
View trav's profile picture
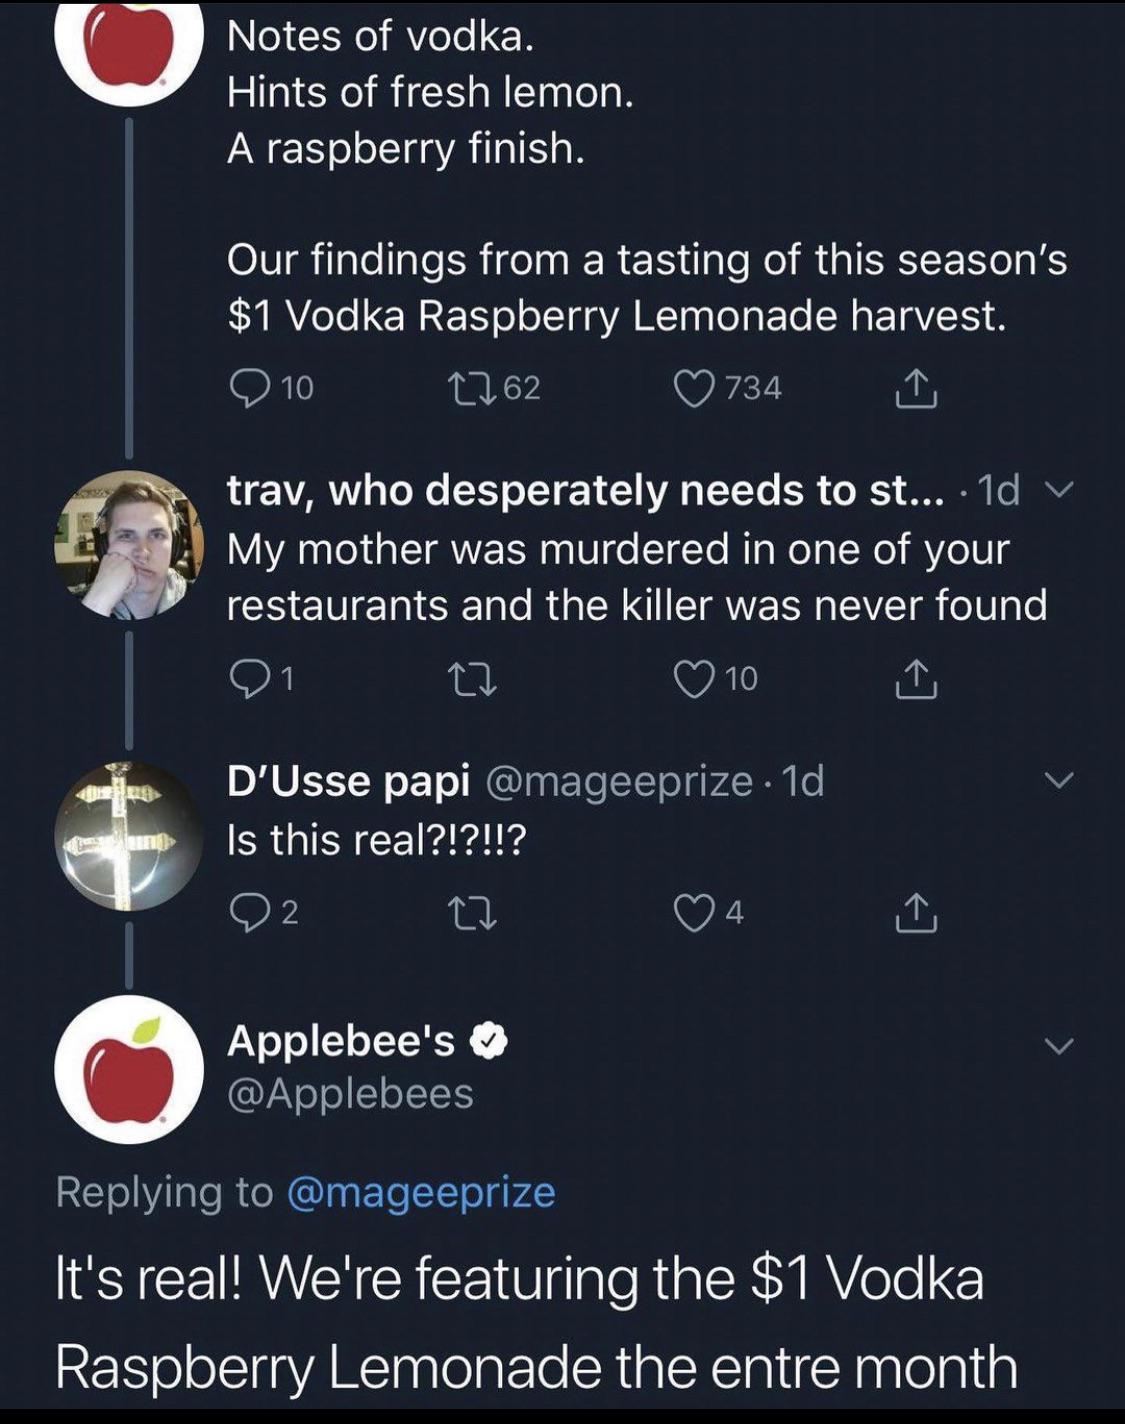point(129,544)
